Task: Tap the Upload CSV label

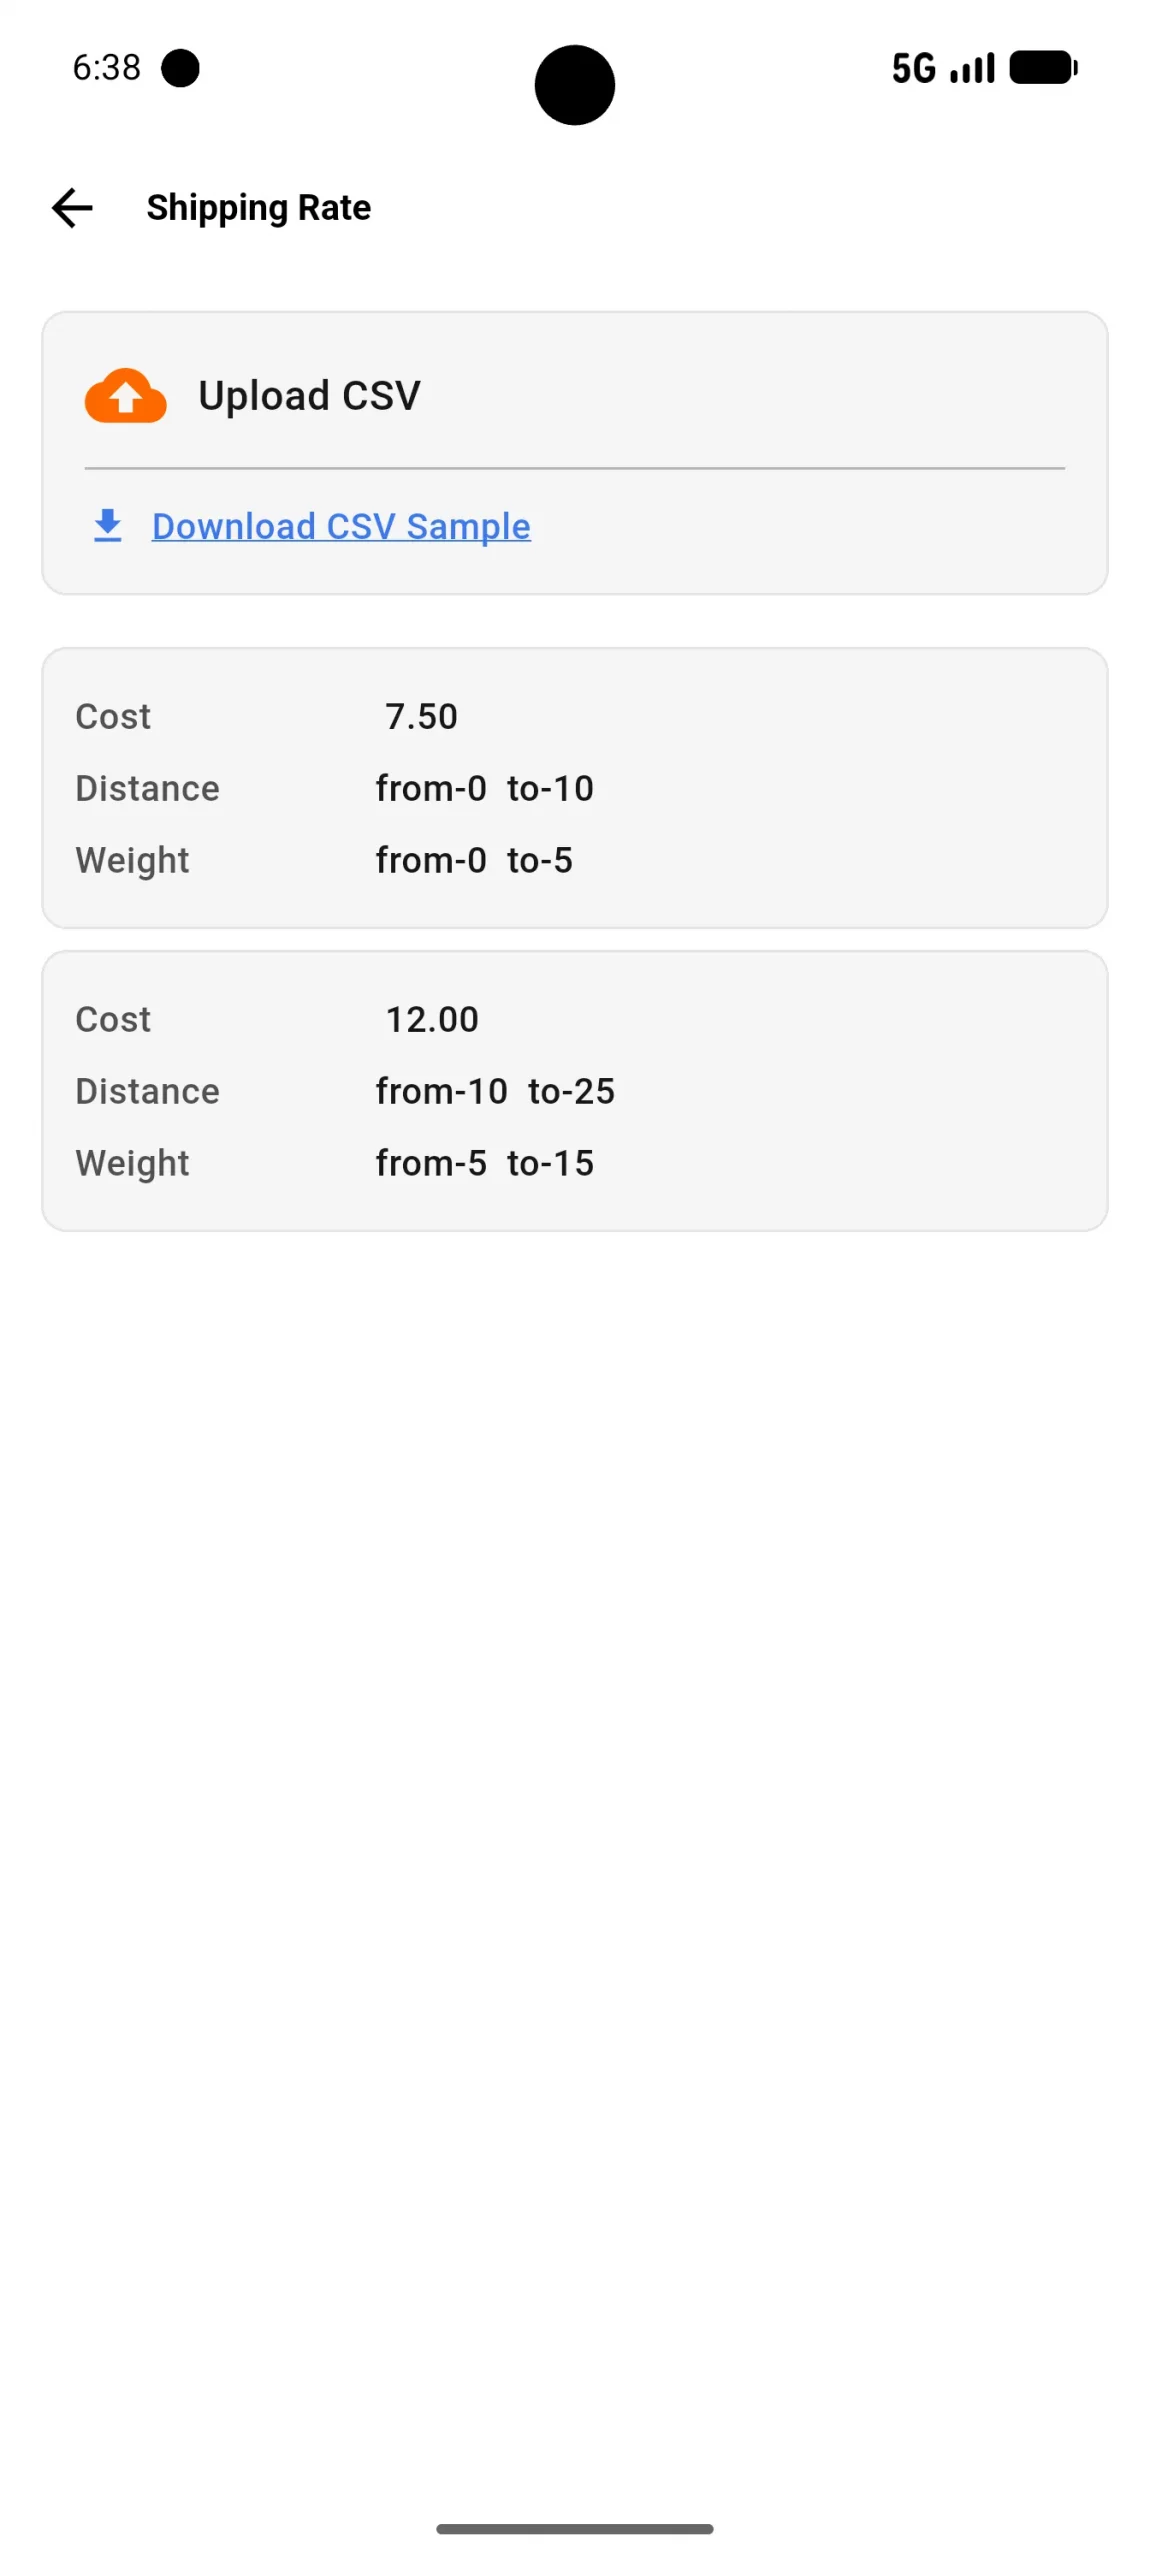Action: [309, 396]
